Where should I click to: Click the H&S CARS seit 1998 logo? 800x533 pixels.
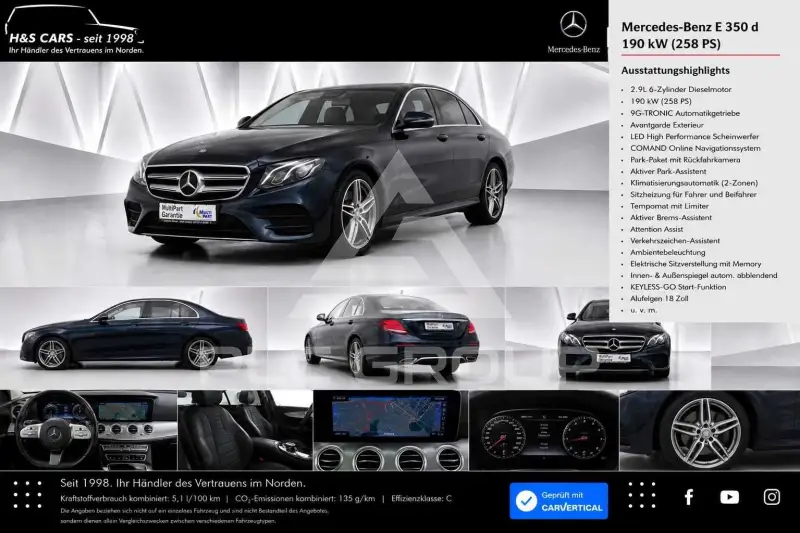click(74, 32)
